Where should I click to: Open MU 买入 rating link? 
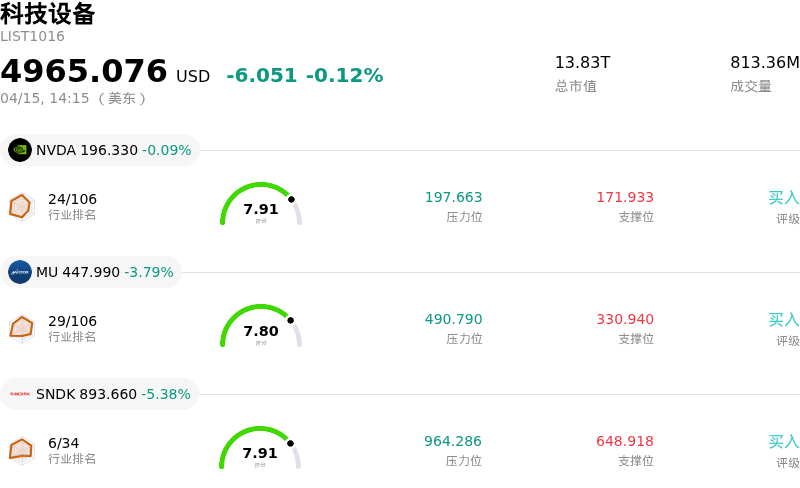(x=783, y=320)
